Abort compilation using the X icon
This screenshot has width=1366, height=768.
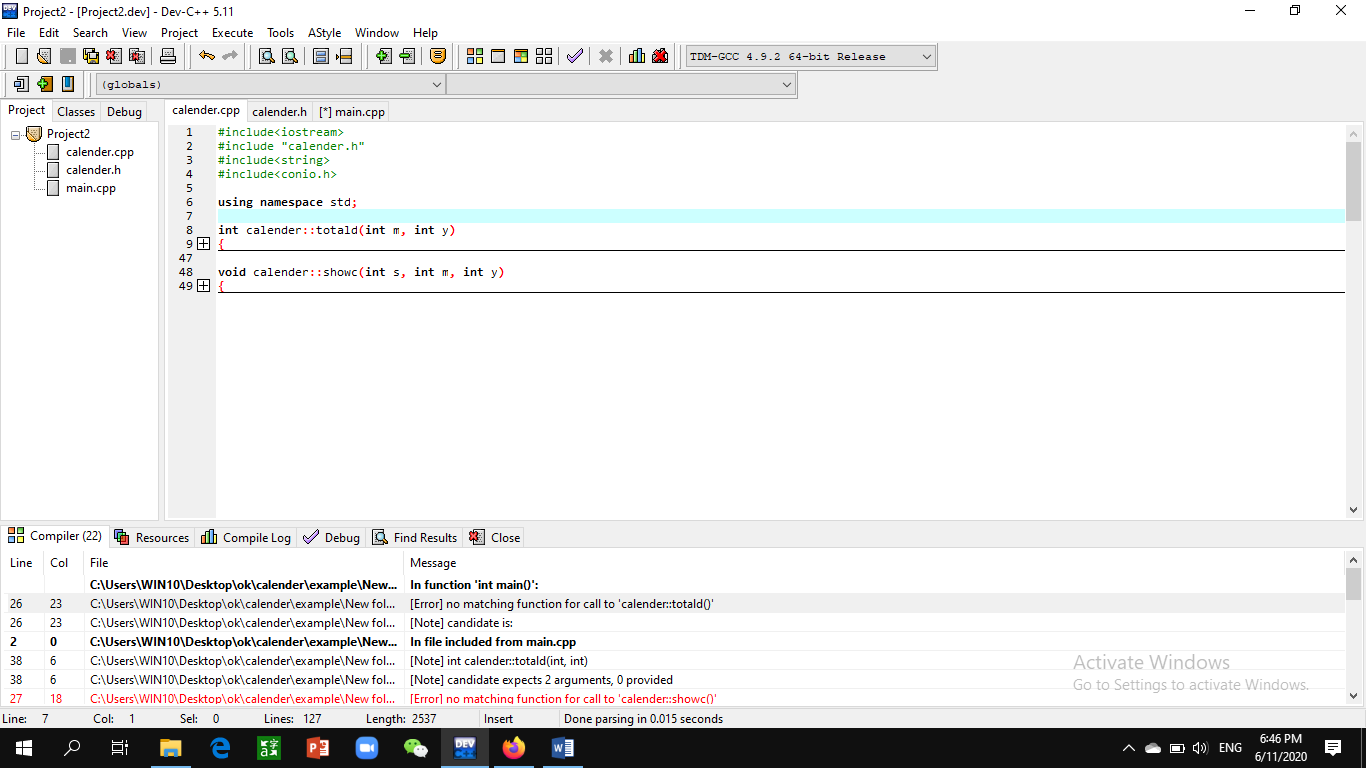(x=605, y=56)
